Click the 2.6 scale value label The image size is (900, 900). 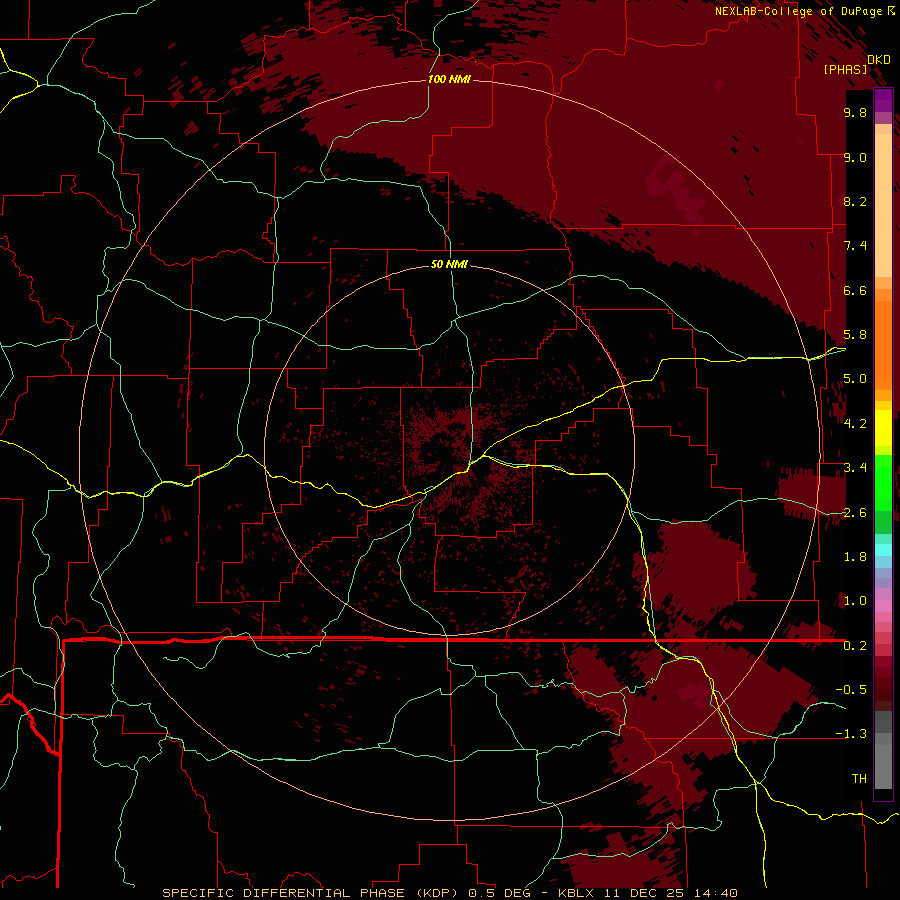tap(855, 513)
